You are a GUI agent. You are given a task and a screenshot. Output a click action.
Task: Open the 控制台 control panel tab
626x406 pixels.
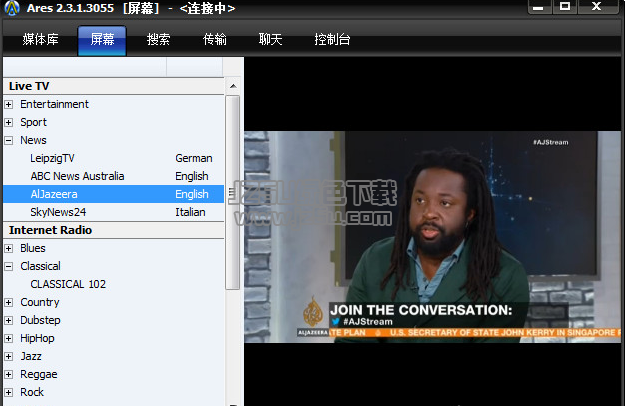(332, 39)
